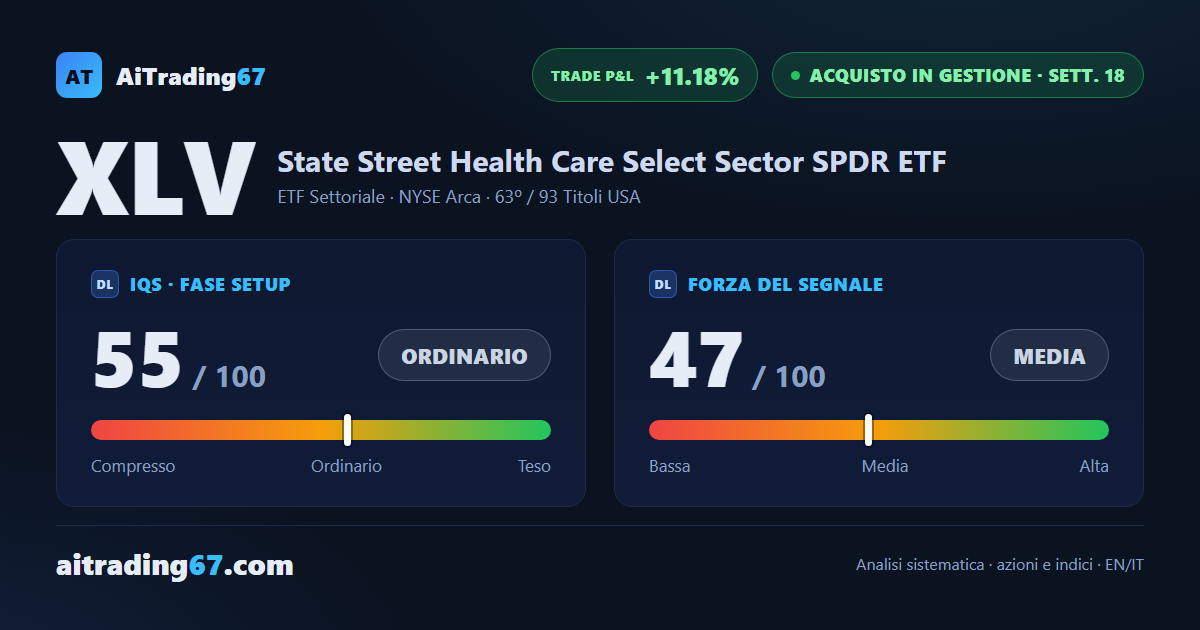
Task: Click the DL badge beside Forza del Segnale
Action: click(663, 284)
